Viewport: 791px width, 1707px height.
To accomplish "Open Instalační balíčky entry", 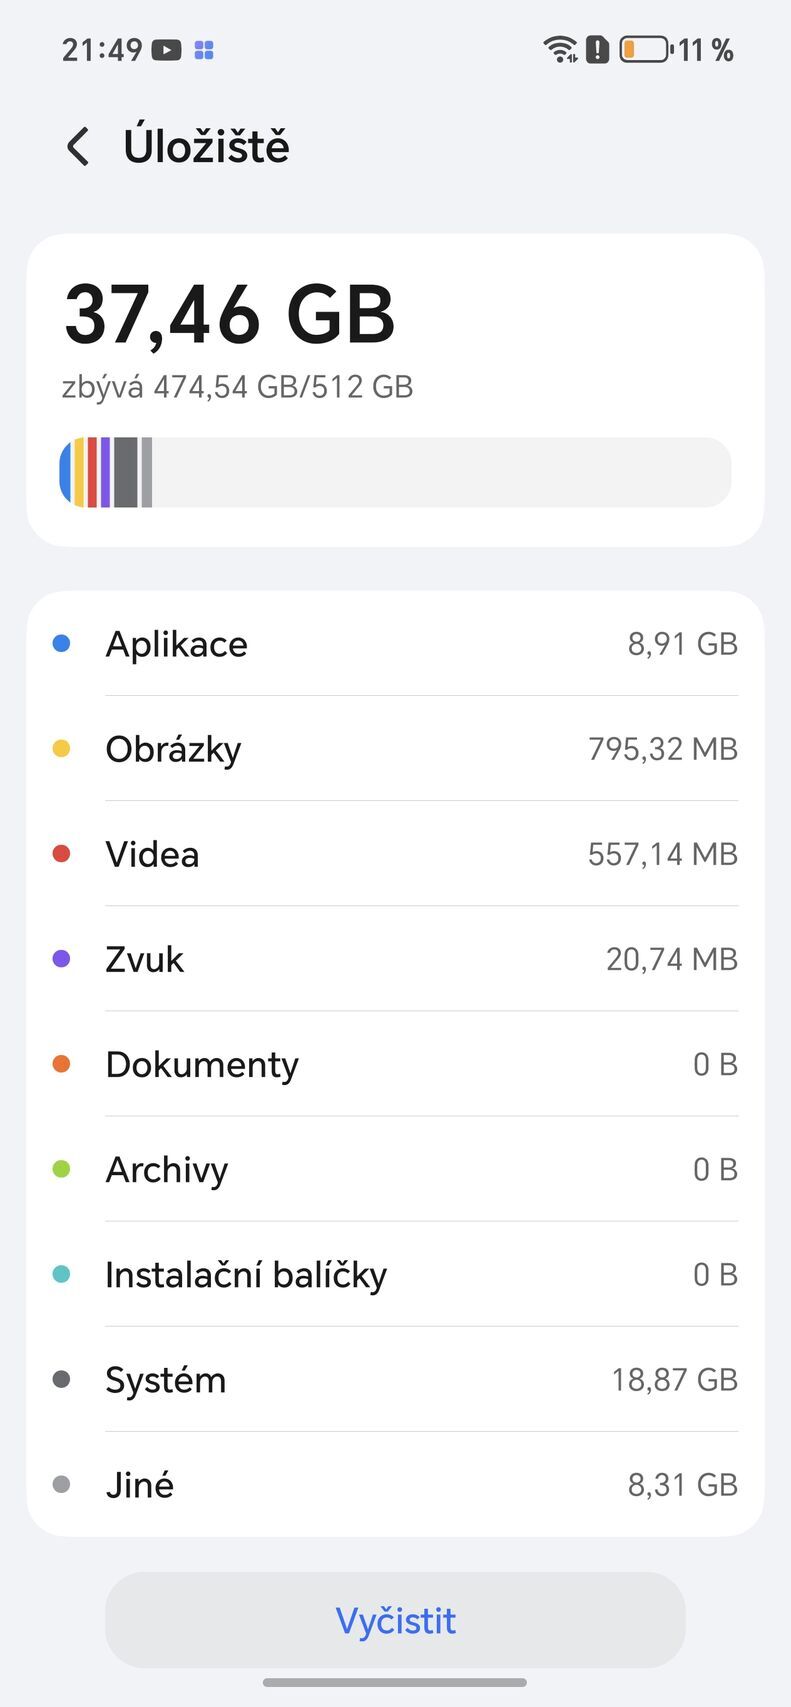I will pyautogui.click(x=395, y=1274).
